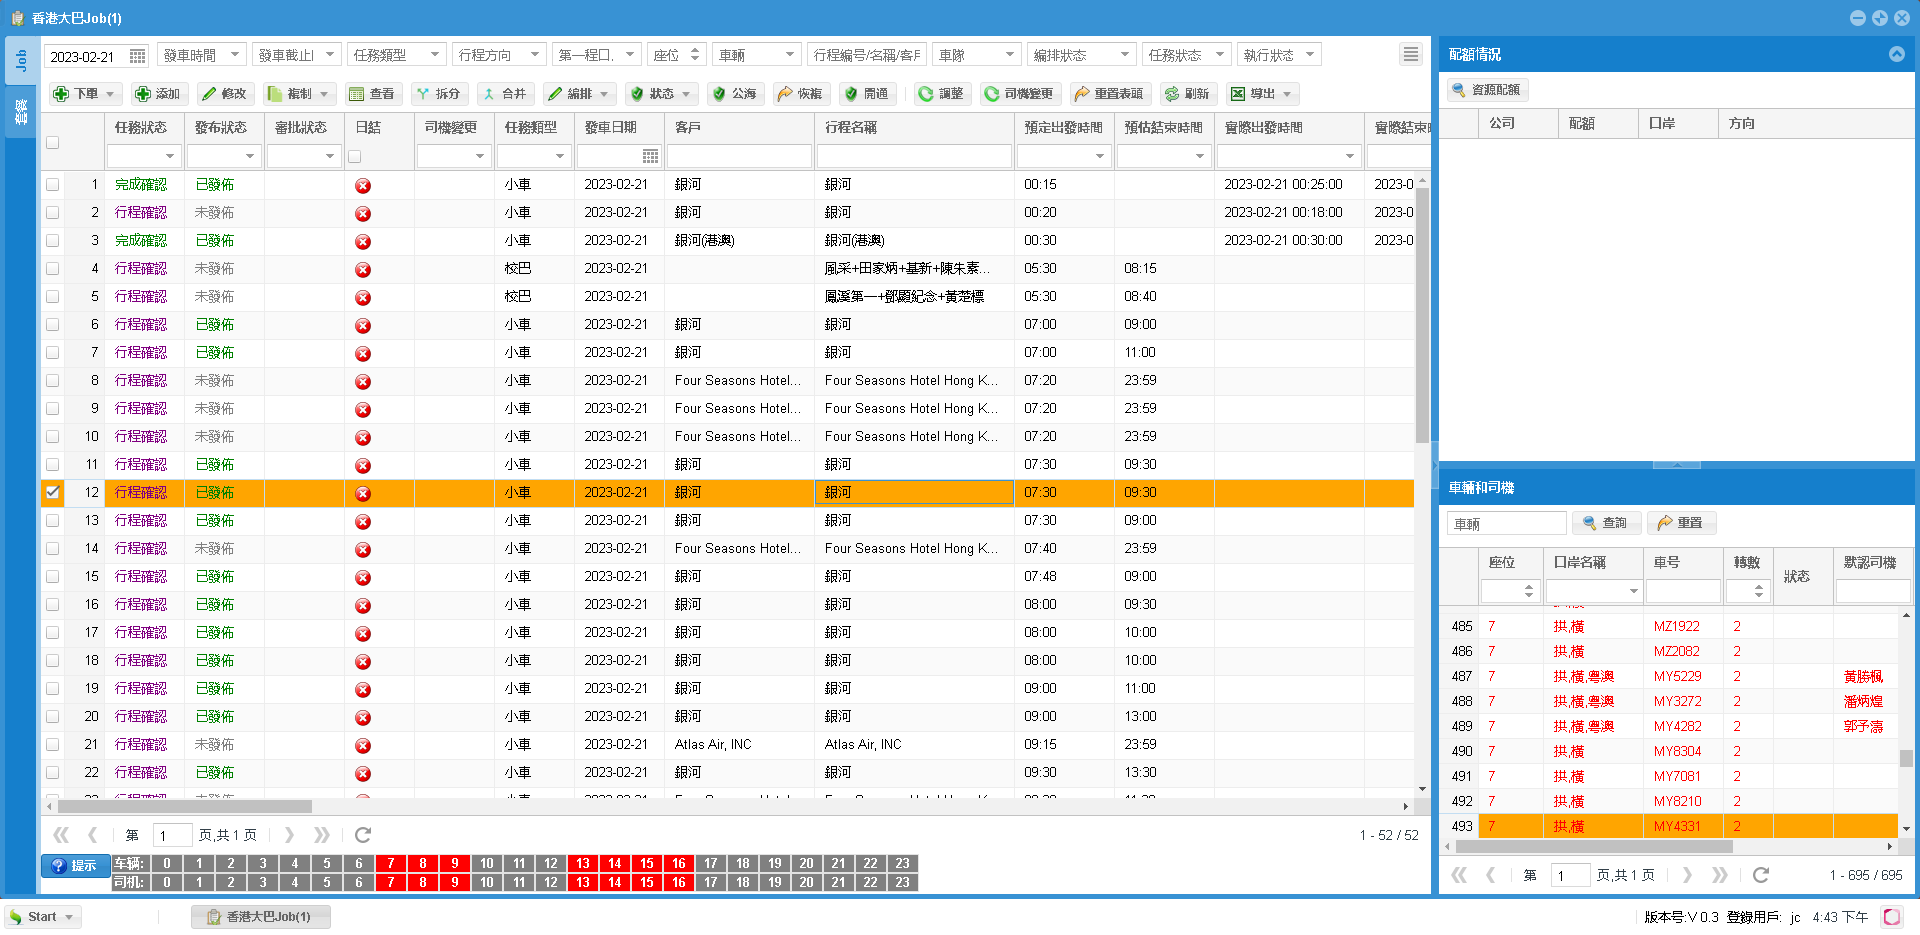Click the 添加 (add) button with green plus icon

point(157,94)
